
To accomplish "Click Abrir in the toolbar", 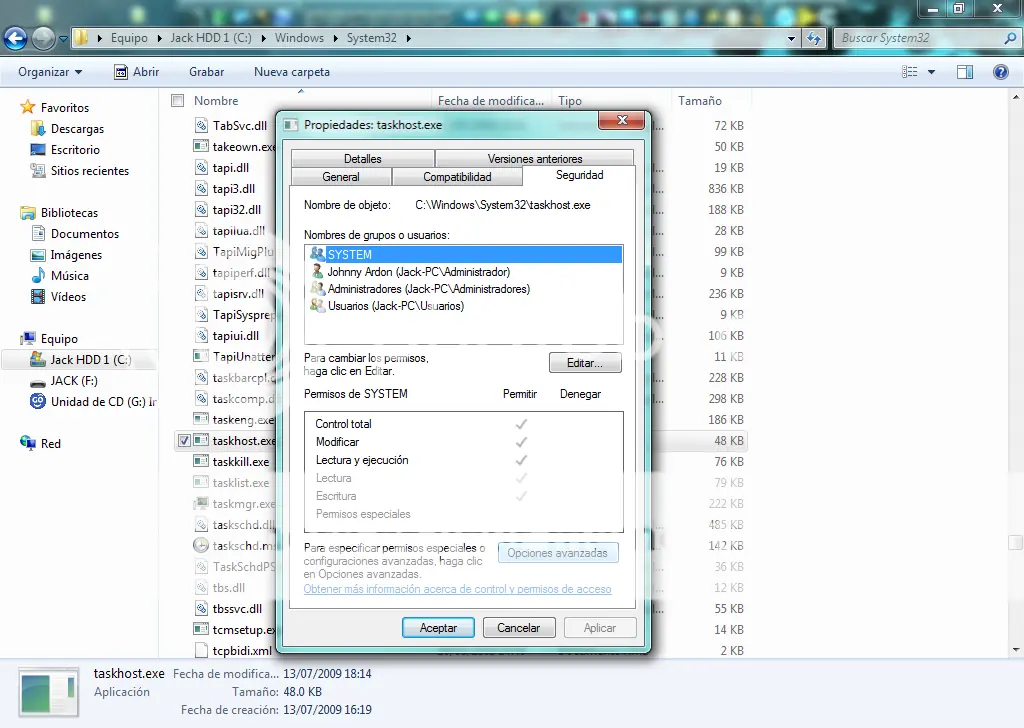I will coord(136,72).
